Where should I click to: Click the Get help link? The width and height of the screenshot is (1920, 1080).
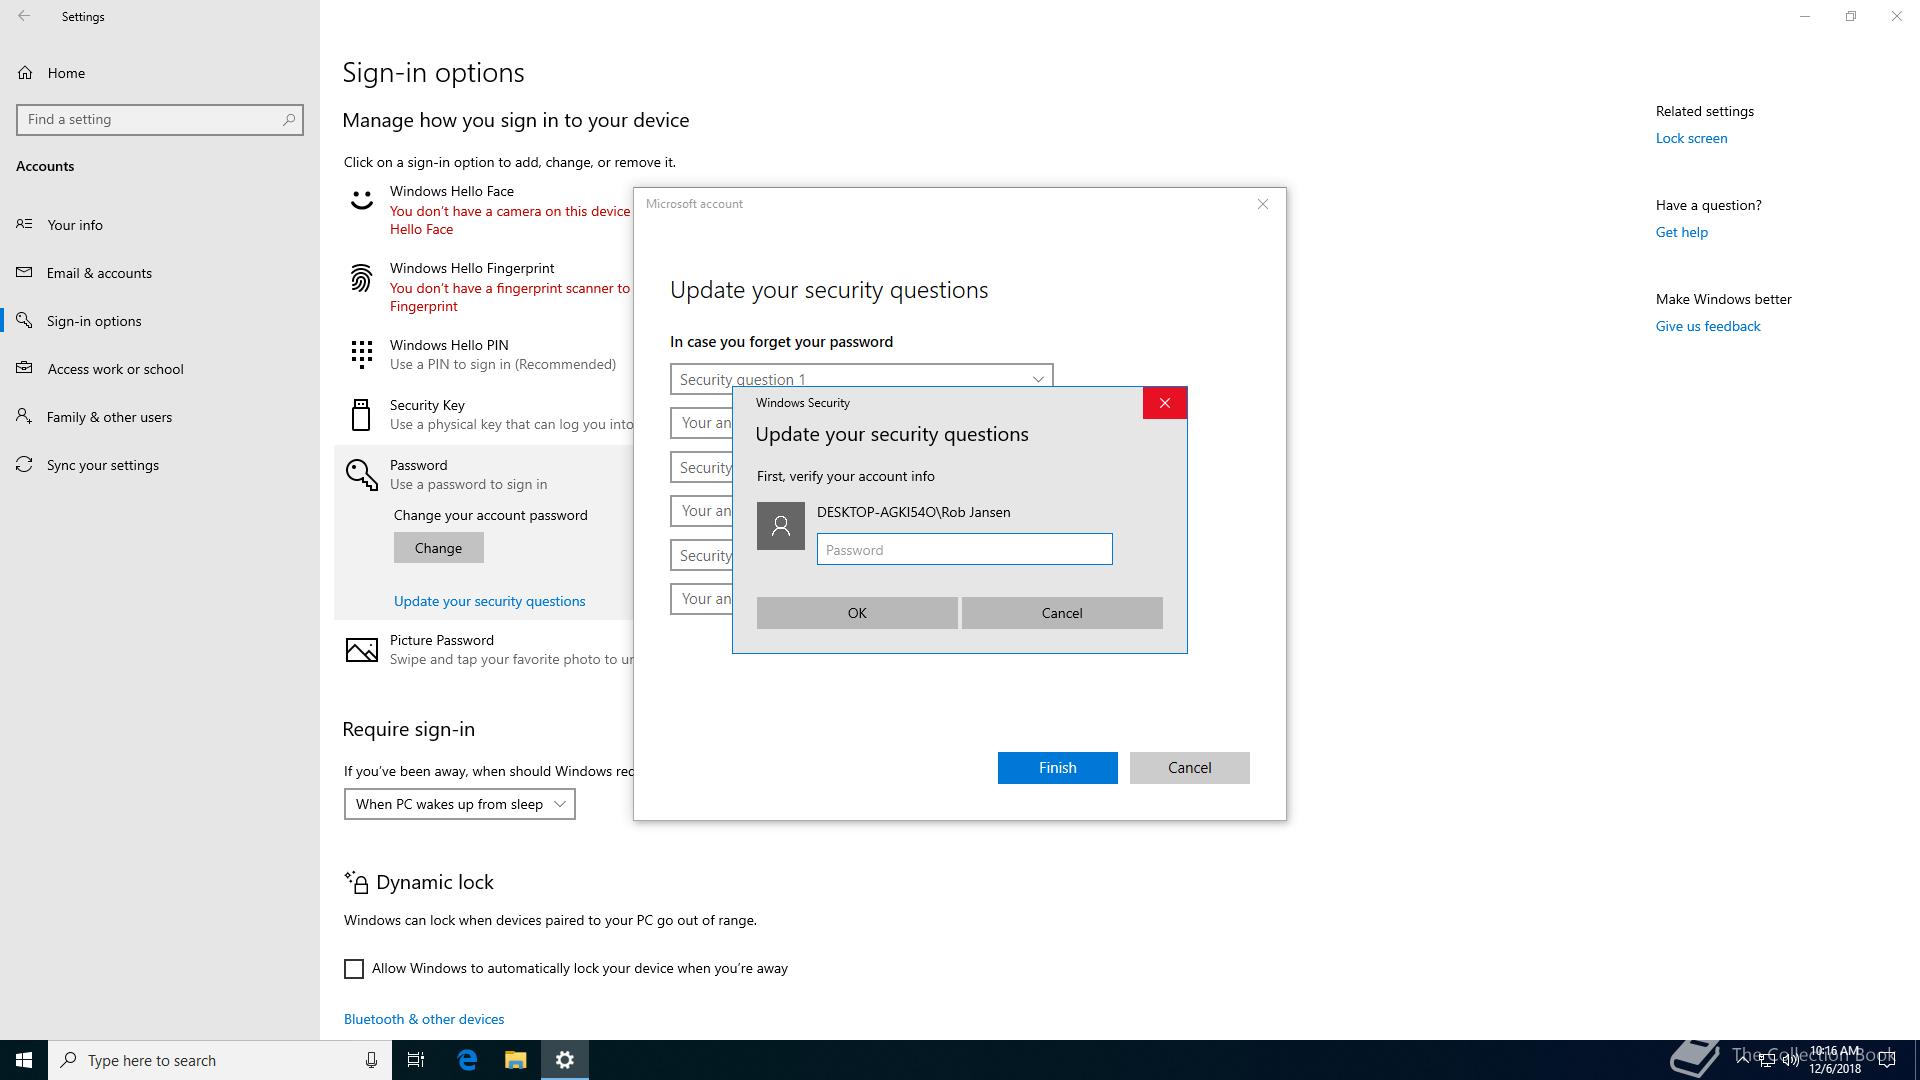coord(1682,232)
